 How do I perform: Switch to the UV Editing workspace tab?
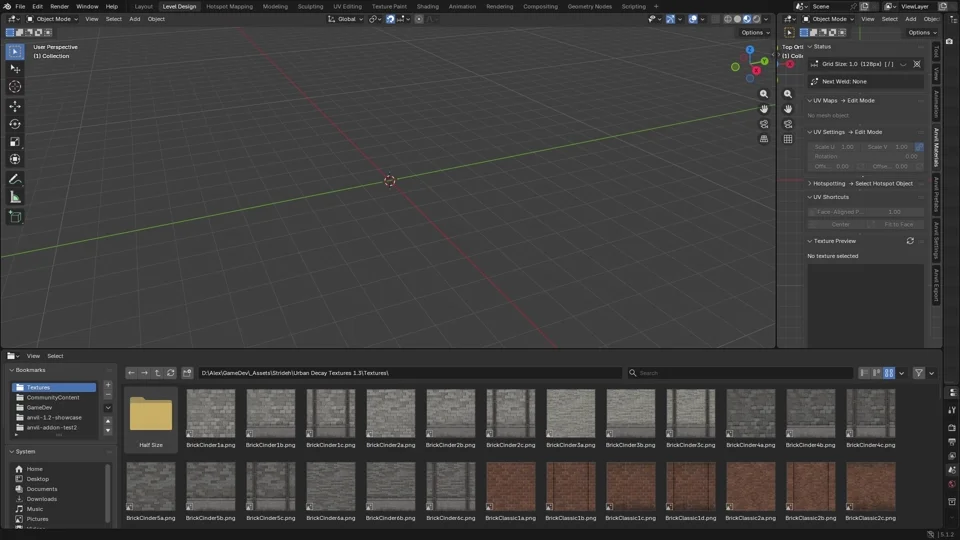coord(347,6)
